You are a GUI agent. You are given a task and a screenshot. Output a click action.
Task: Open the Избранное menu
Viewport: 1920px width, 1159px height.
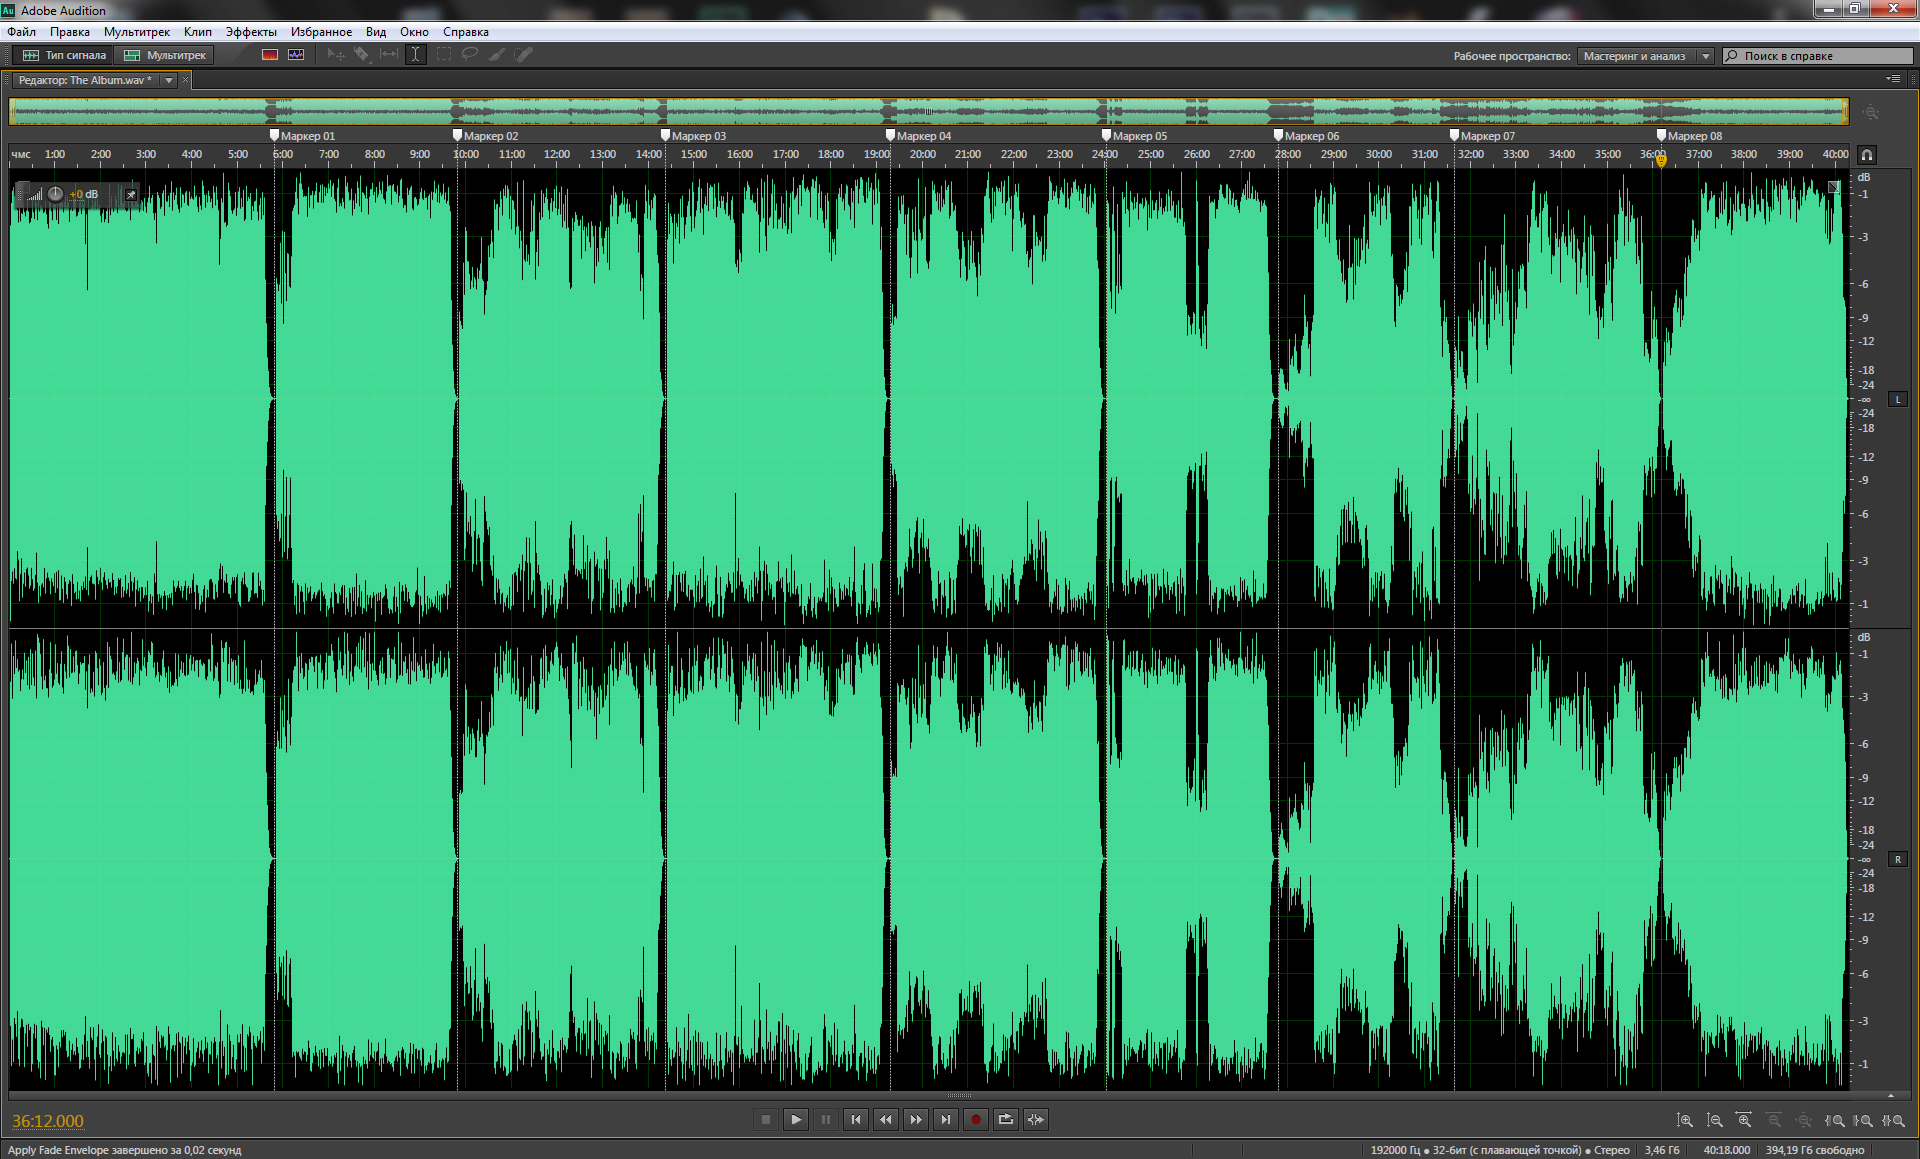pos(321,32)
